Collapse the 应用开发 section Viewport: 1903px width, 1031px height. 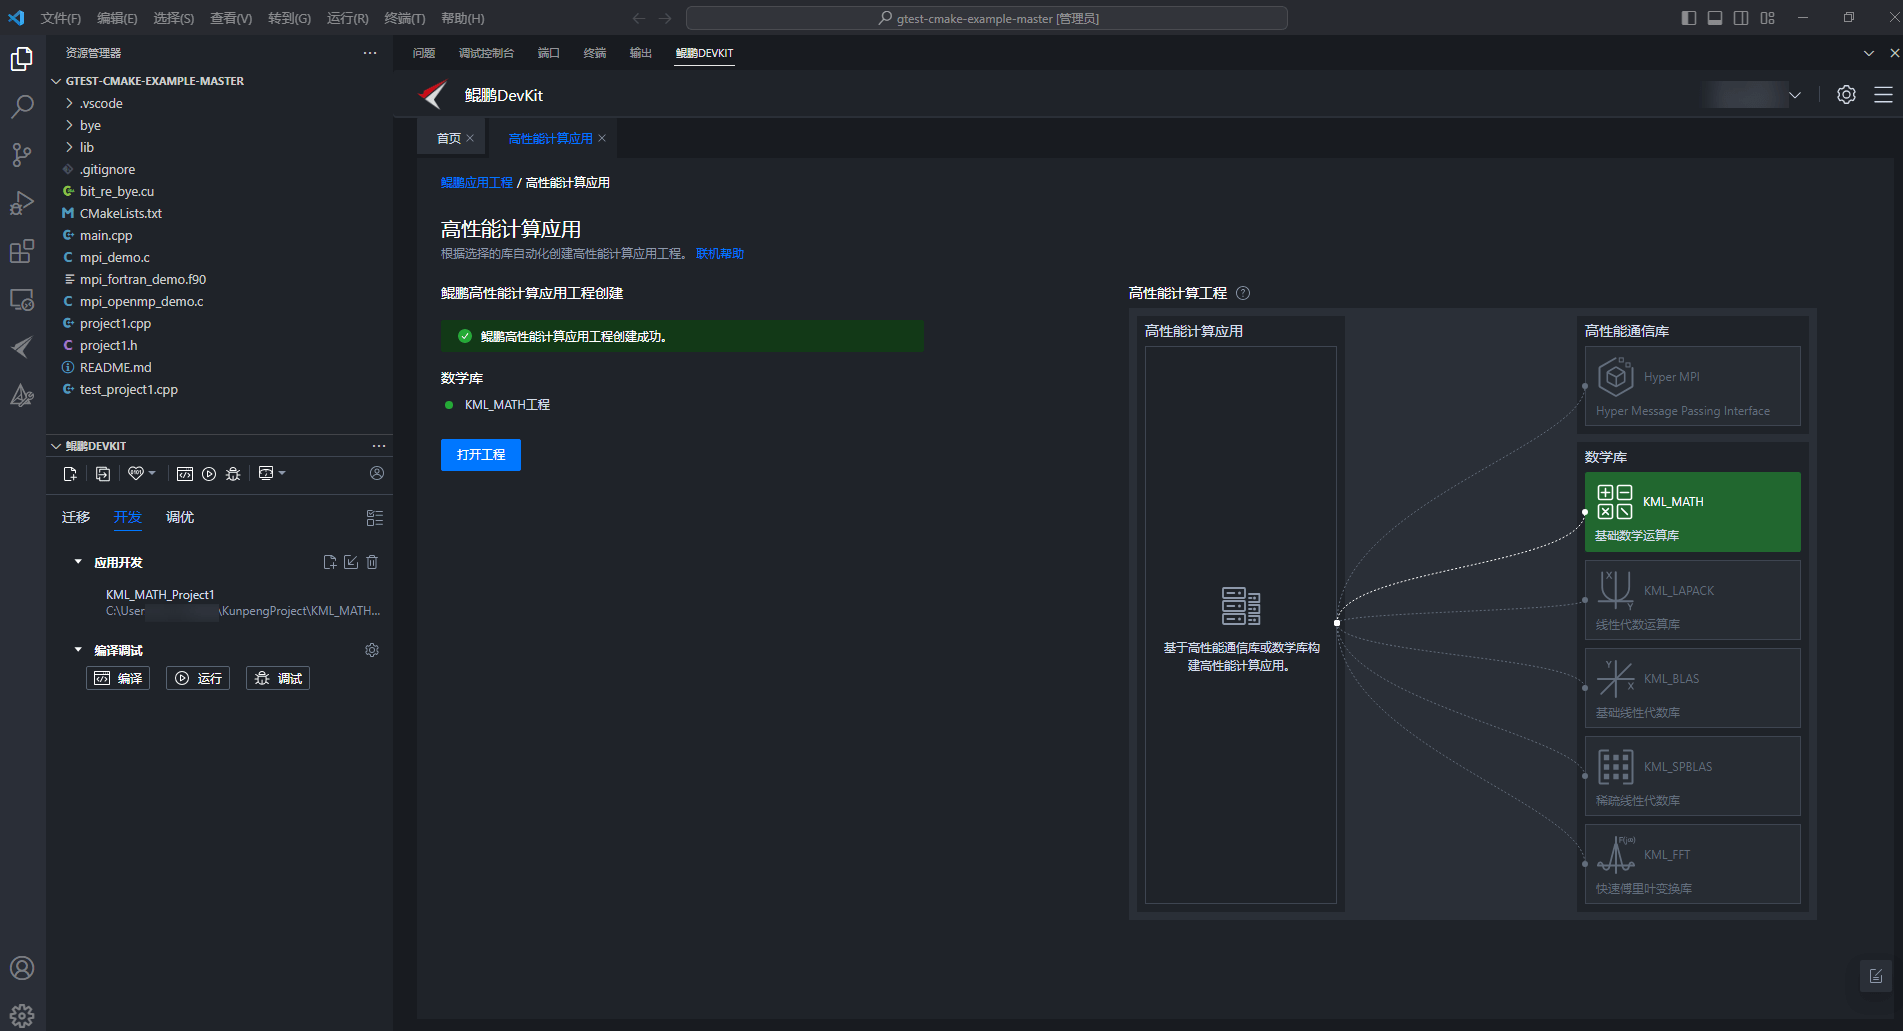coord(78,562)
